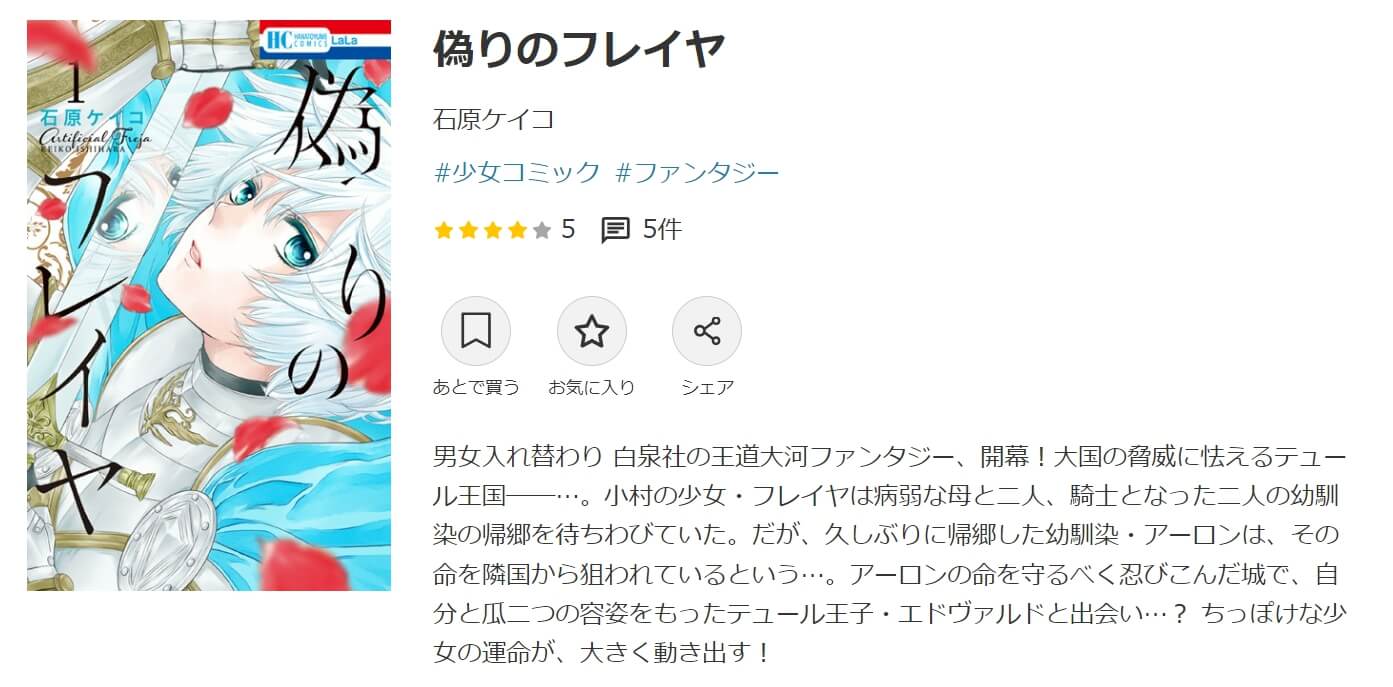Viewport: 1393px width, 687px height.
Task: Open the 偽りのフレイヤ cover thumbnail
Action: 209,305
